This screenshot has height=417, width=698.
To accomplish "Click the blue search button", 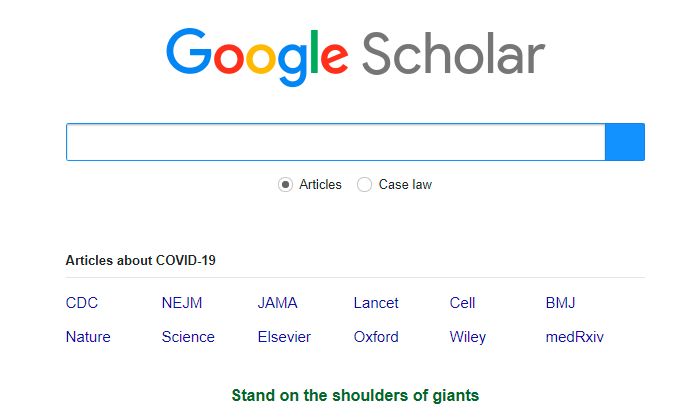I will coord(625,142).
